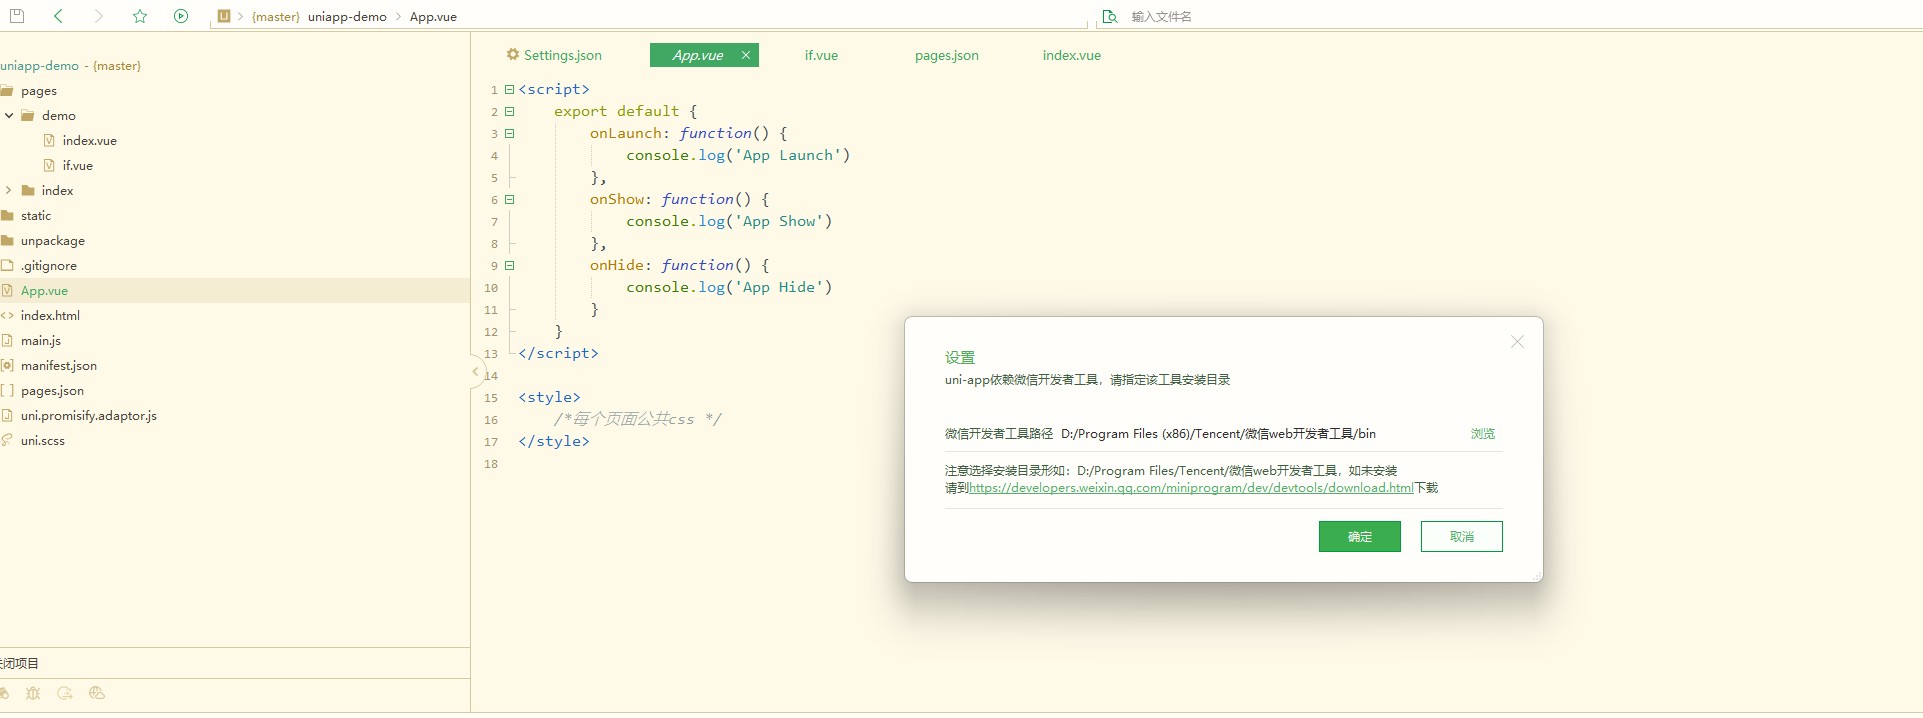Collapse the demo folder chevron

pyautogui.click(x=9, y=115)
